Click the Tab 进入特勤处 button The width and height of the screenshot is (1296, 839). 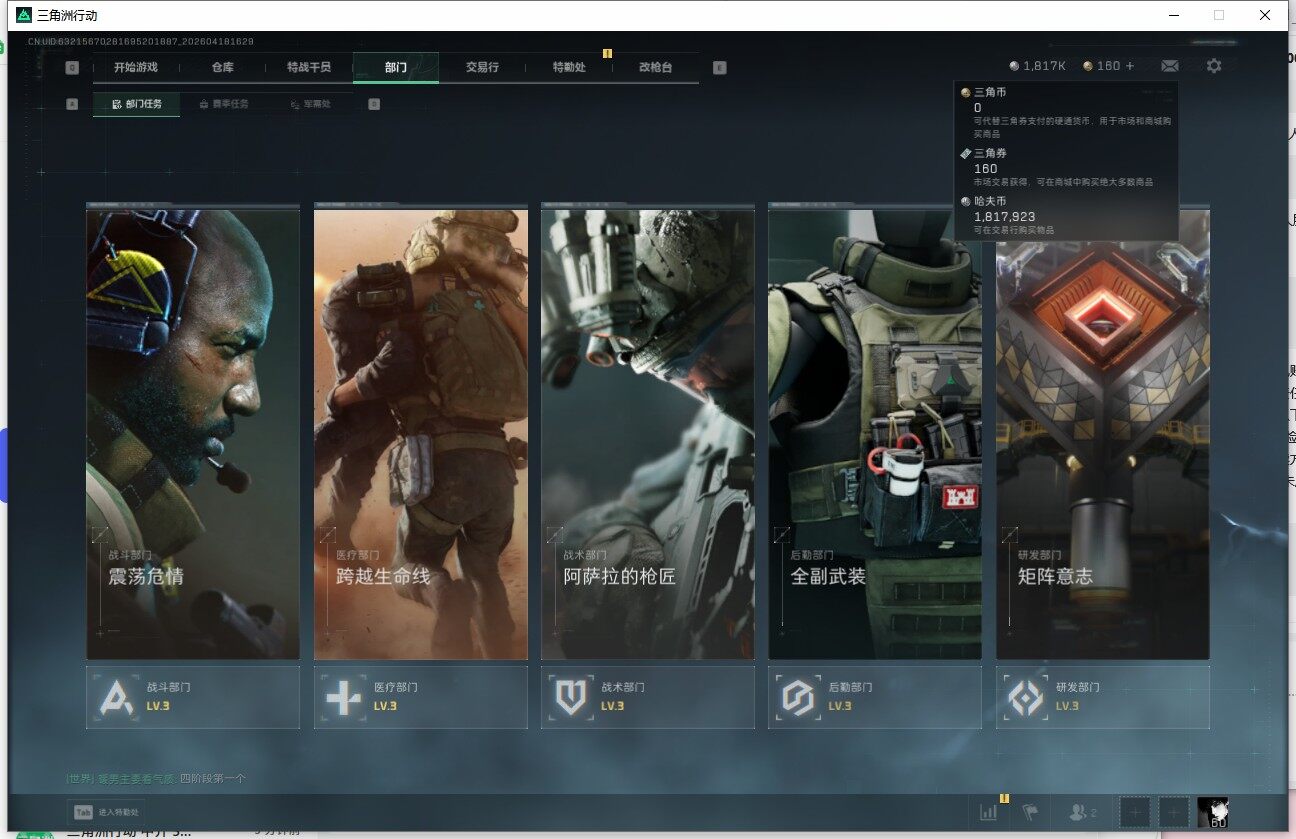(x=106, y=813)
